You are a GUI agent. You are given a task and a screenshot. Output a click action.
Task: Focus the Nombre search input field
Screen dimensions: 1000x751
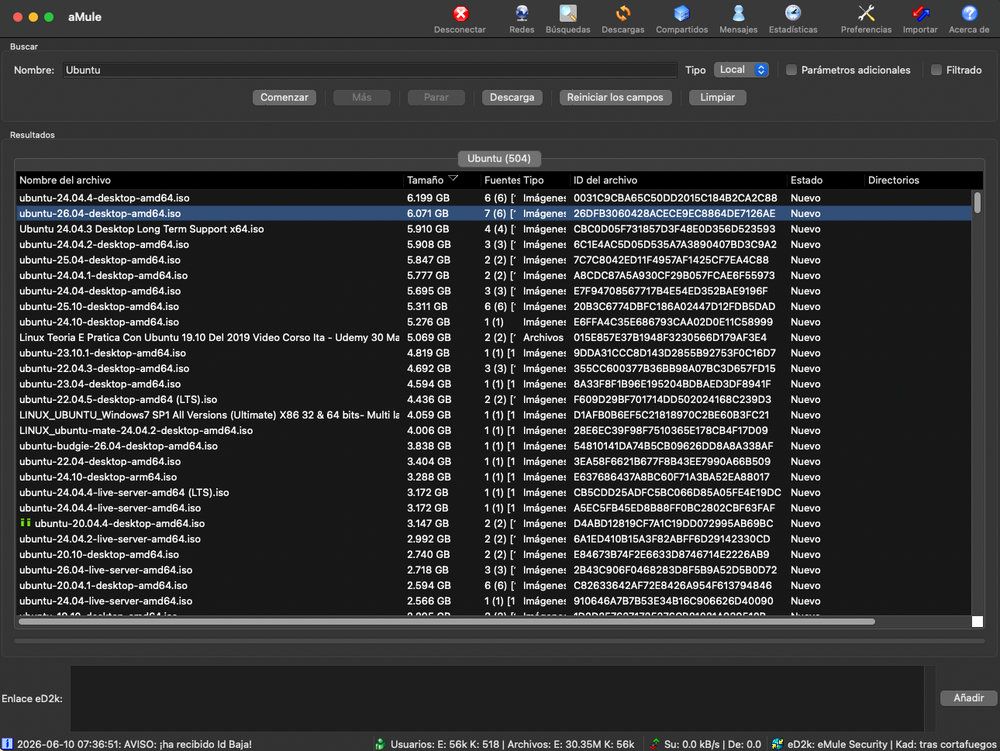tap(370, 70)
